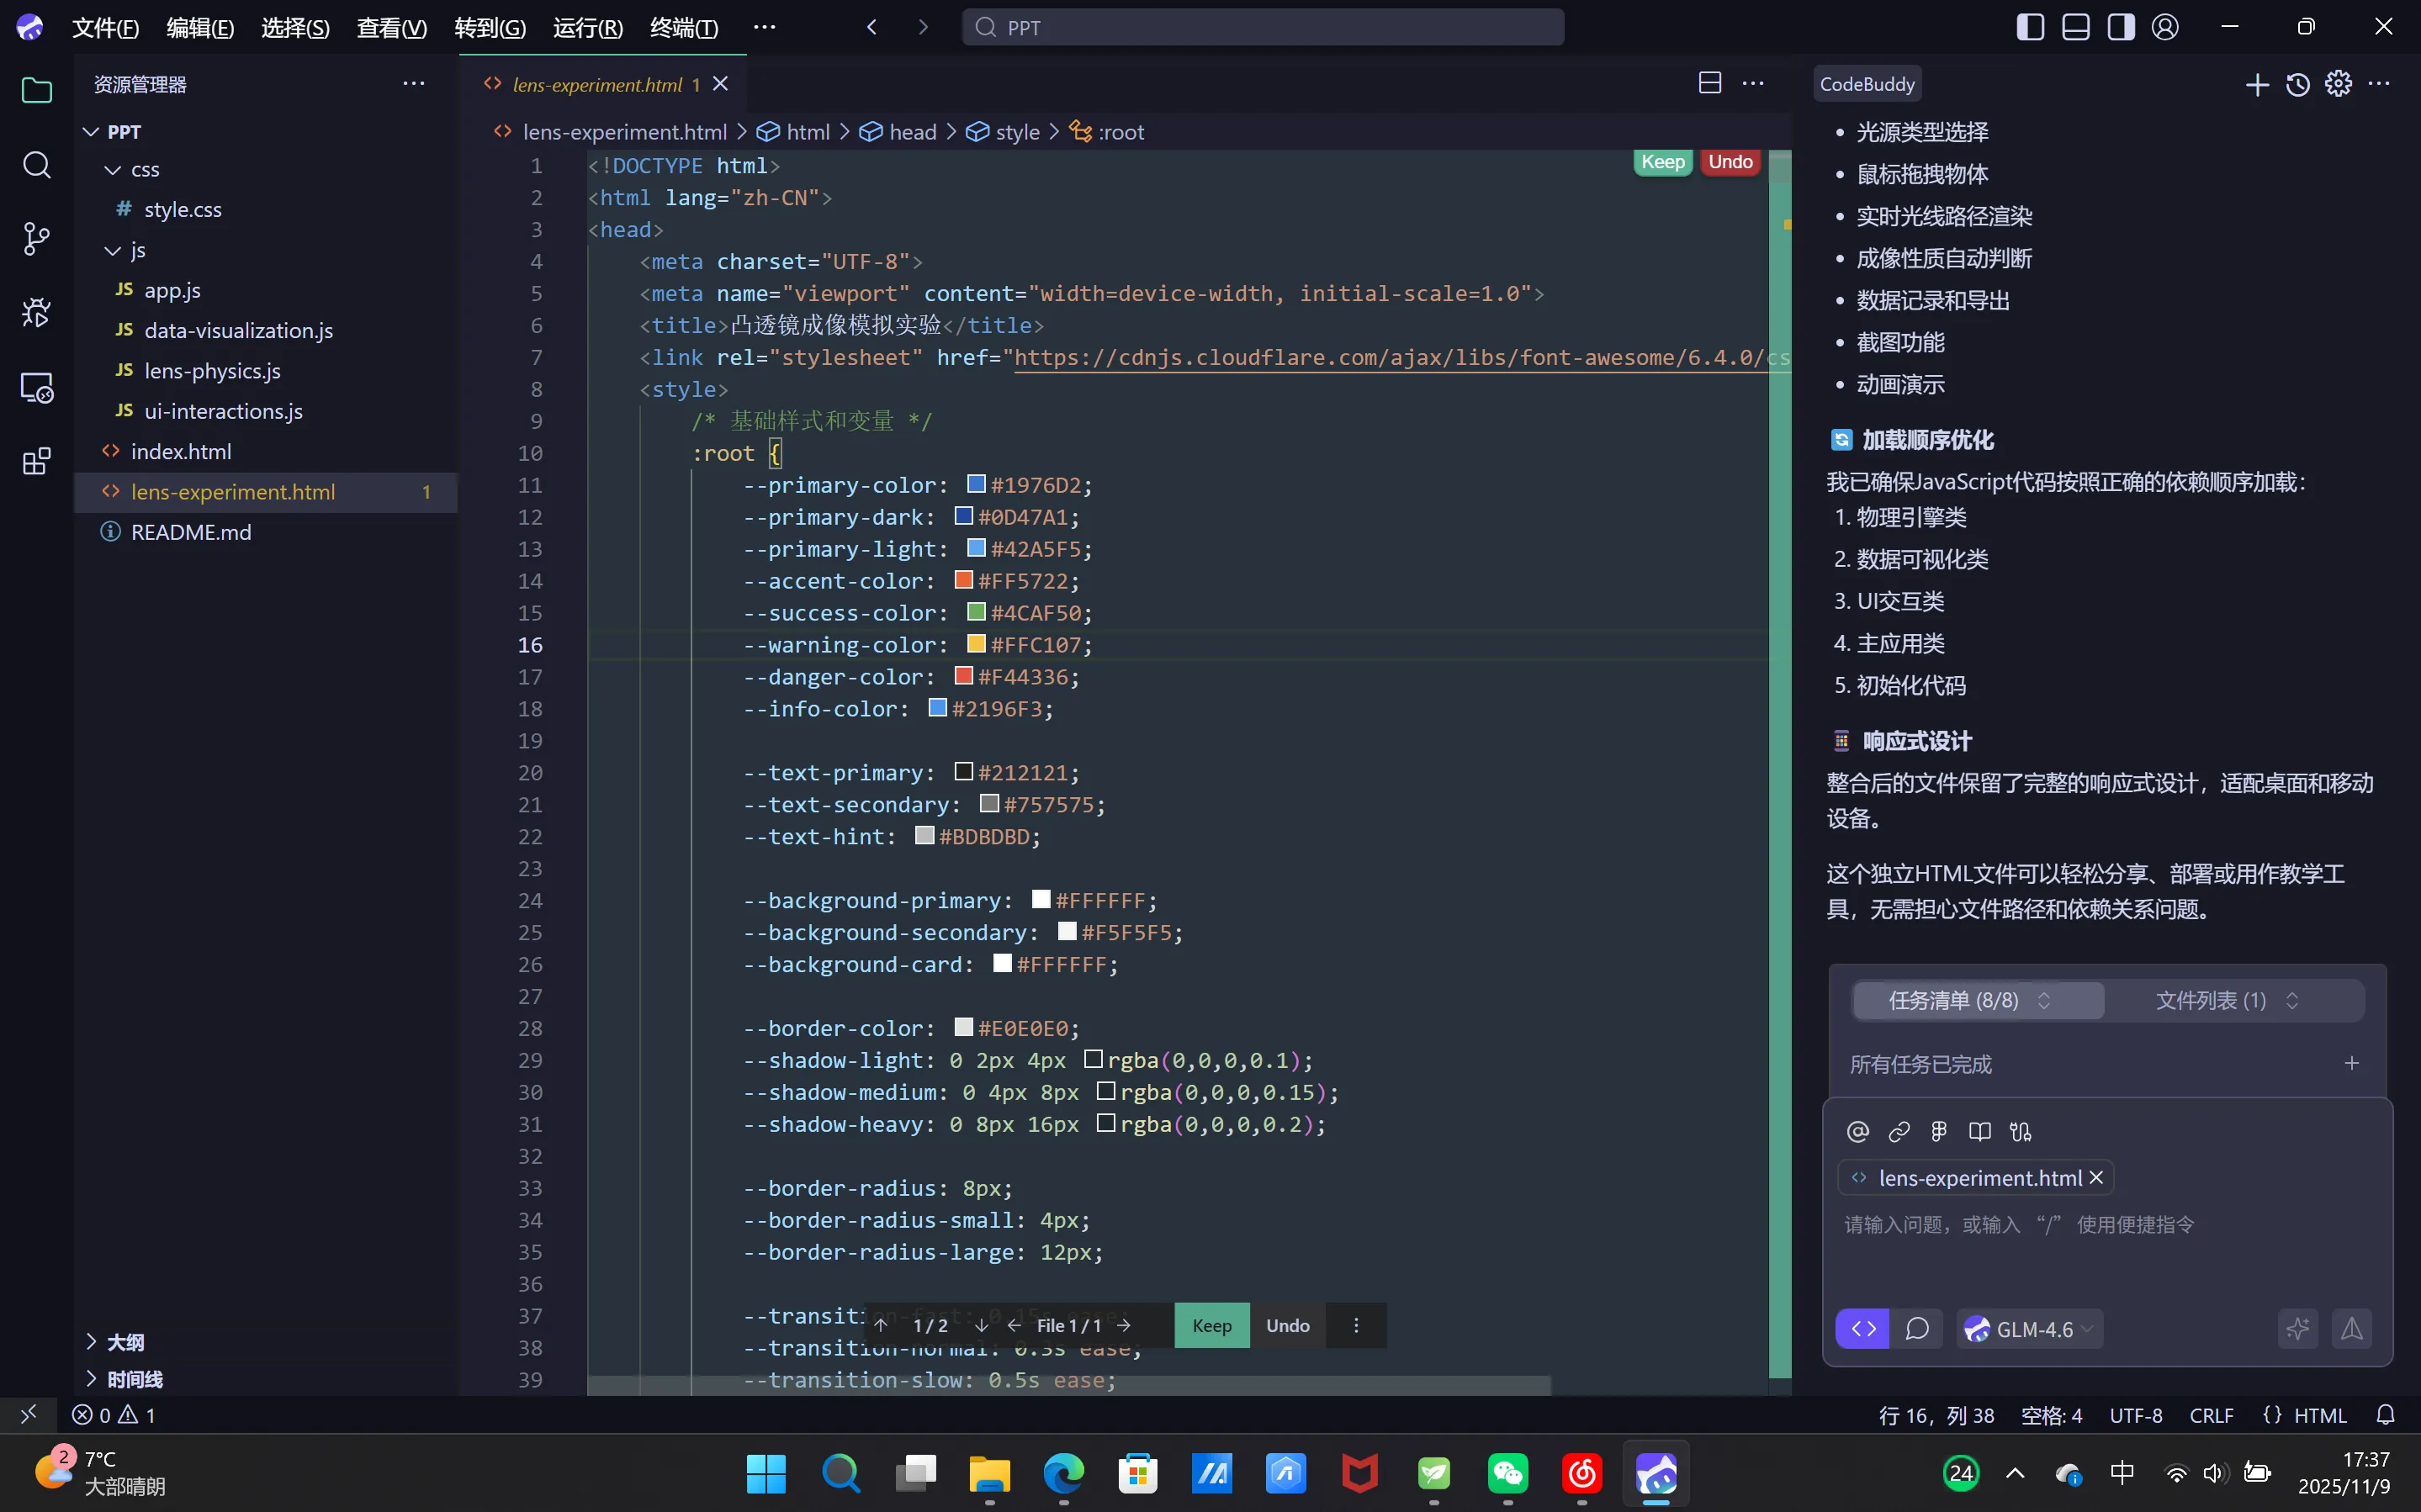
Task: Open CodeBuddy chat history
Action: (x=2298, y=85)
